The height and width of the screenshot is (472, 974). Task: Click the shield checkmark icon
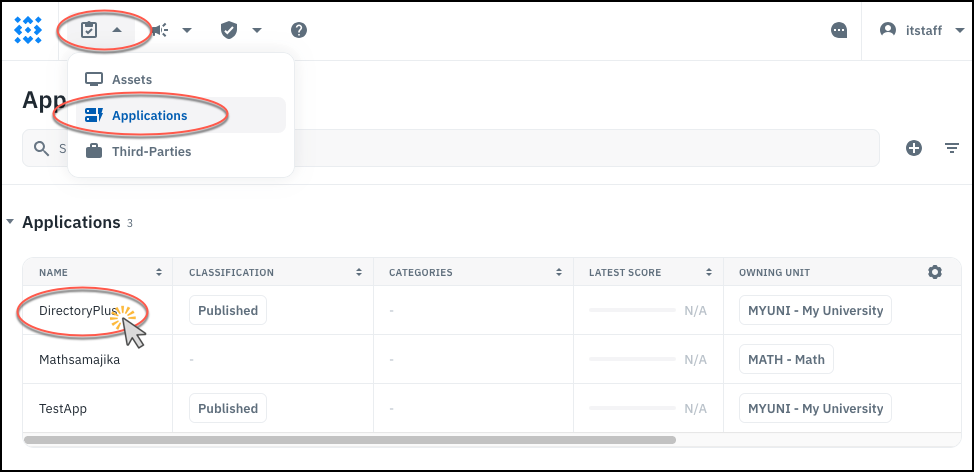pos(229,30)
